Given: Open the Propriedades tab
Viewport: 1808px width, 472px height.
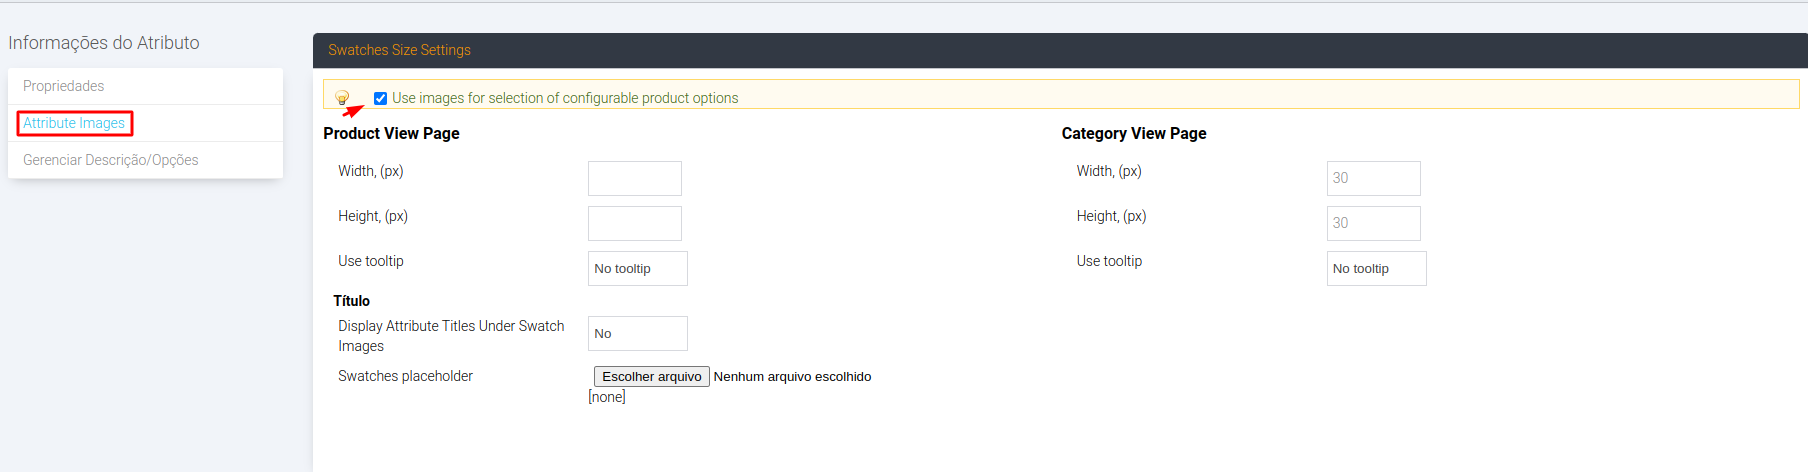Looking at the screenshot, I should 145,86.
